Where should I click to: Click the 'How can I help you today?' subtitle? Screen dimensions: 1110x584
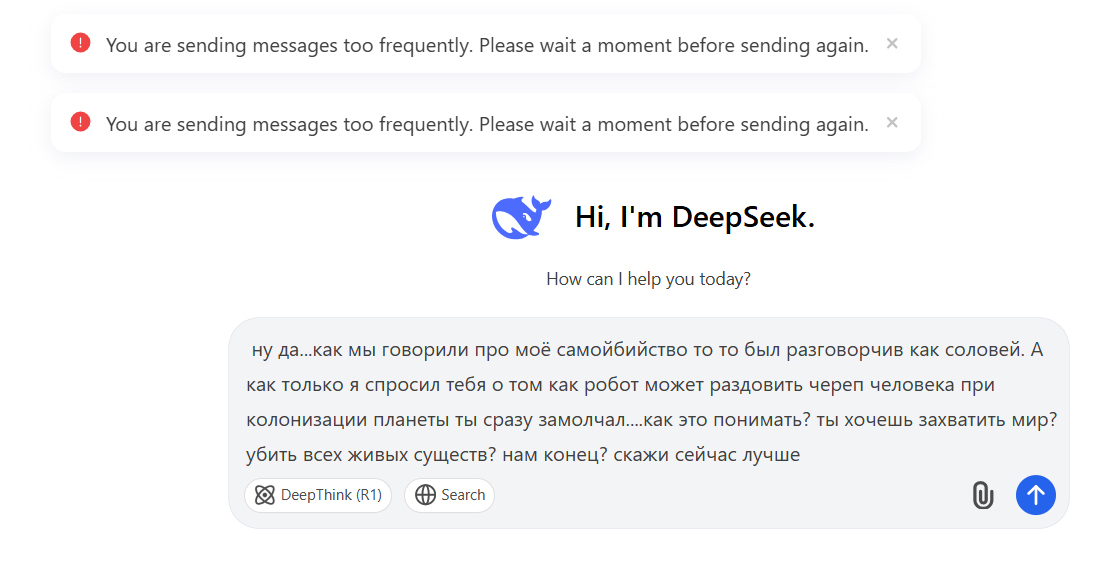coord(648,279)
